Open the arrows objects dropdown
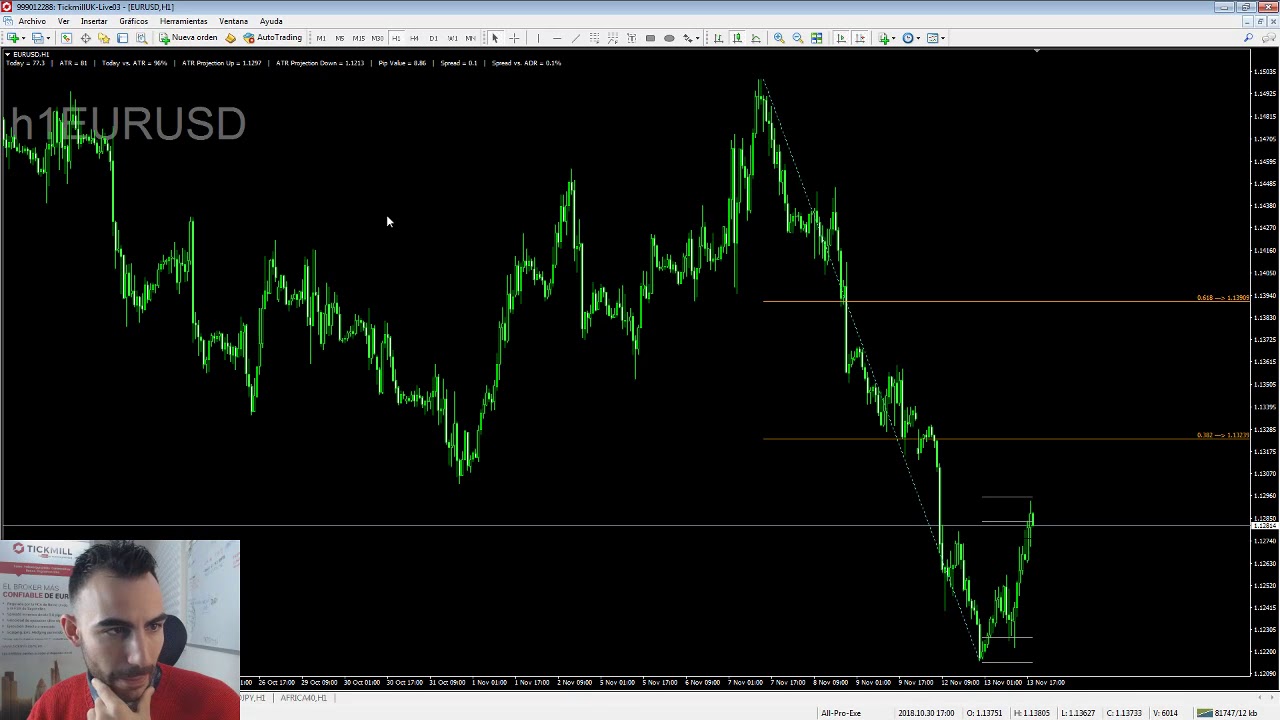 (x=690, y=38)
